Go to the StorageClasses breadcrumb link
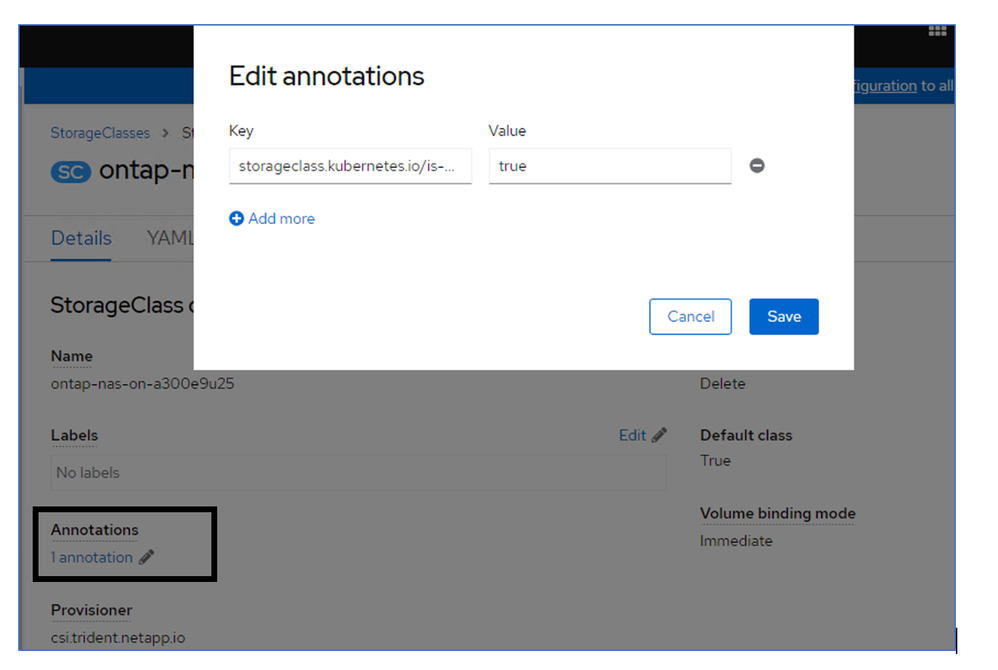 coord(100,133)
